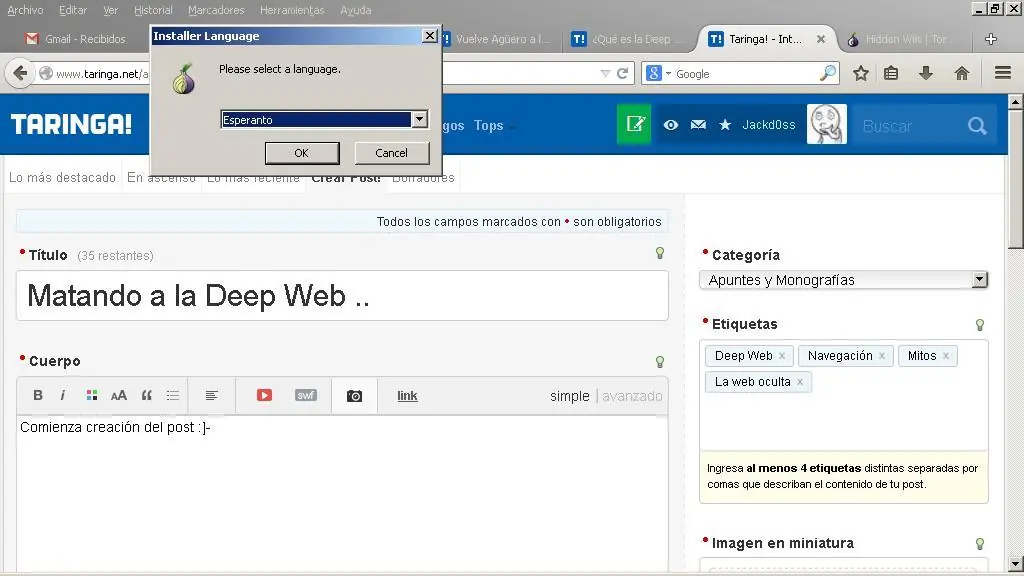The height and width of the screenshot is (576, 1024).
Task: Close the Installer Language dialog
Action: (429, 36)
